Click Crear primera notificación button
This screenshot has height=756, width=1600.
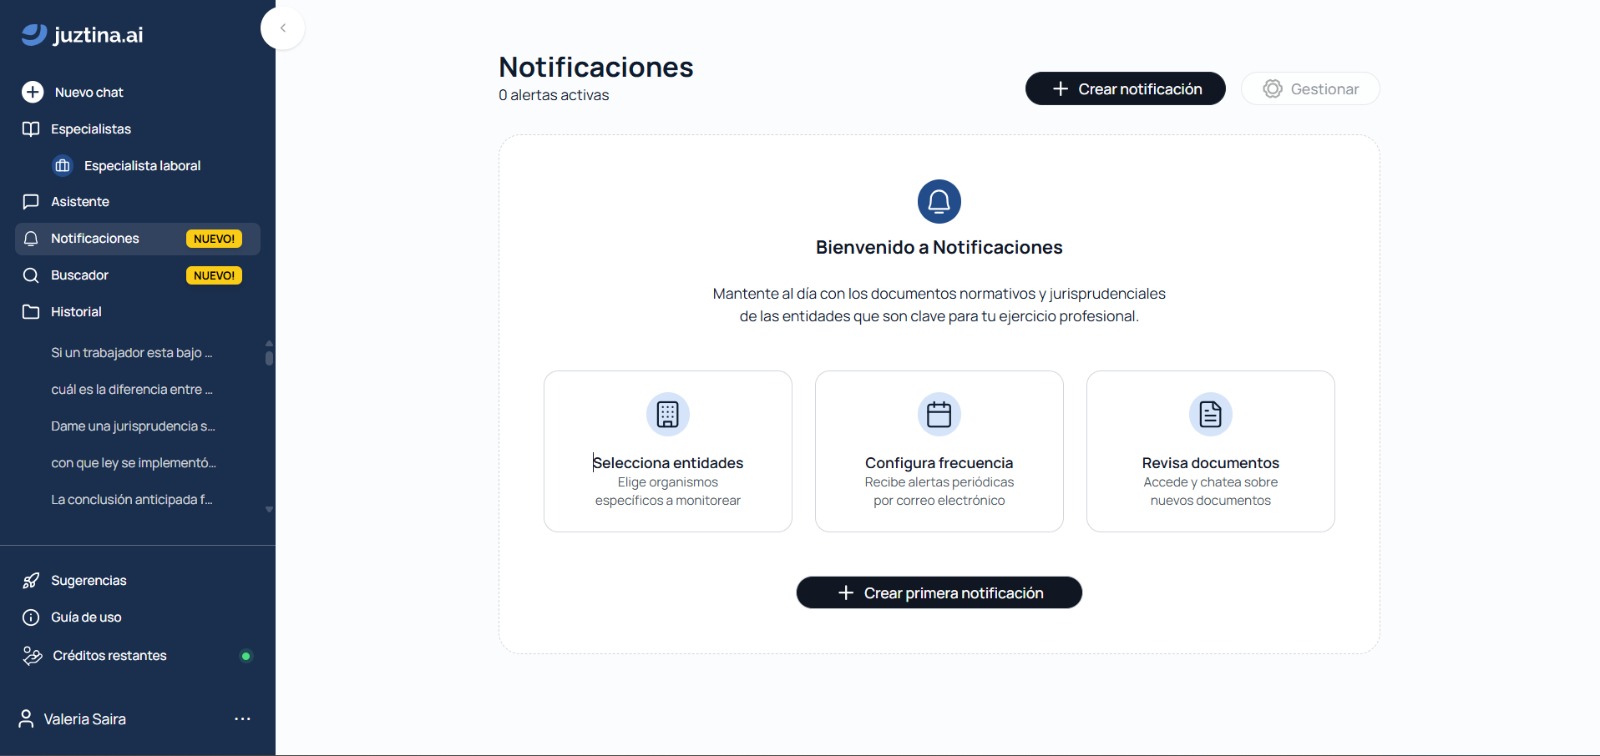click(x=939, y=593)
